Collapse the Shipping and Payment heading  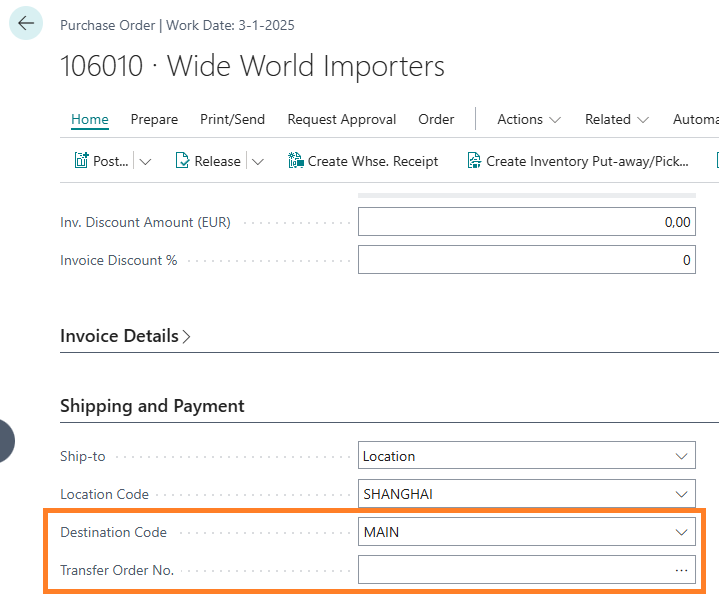tap(152, 406)
